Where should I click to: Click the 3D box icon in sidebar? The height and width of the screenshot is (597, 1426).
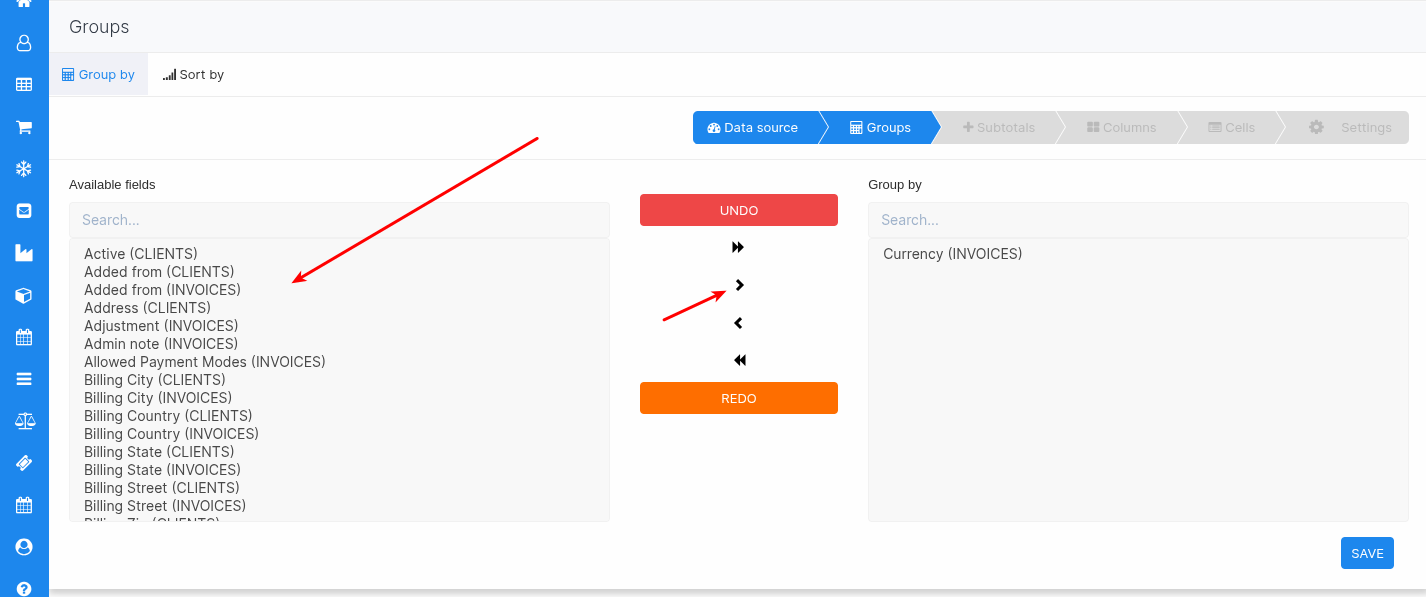click(x=24, y=295)
